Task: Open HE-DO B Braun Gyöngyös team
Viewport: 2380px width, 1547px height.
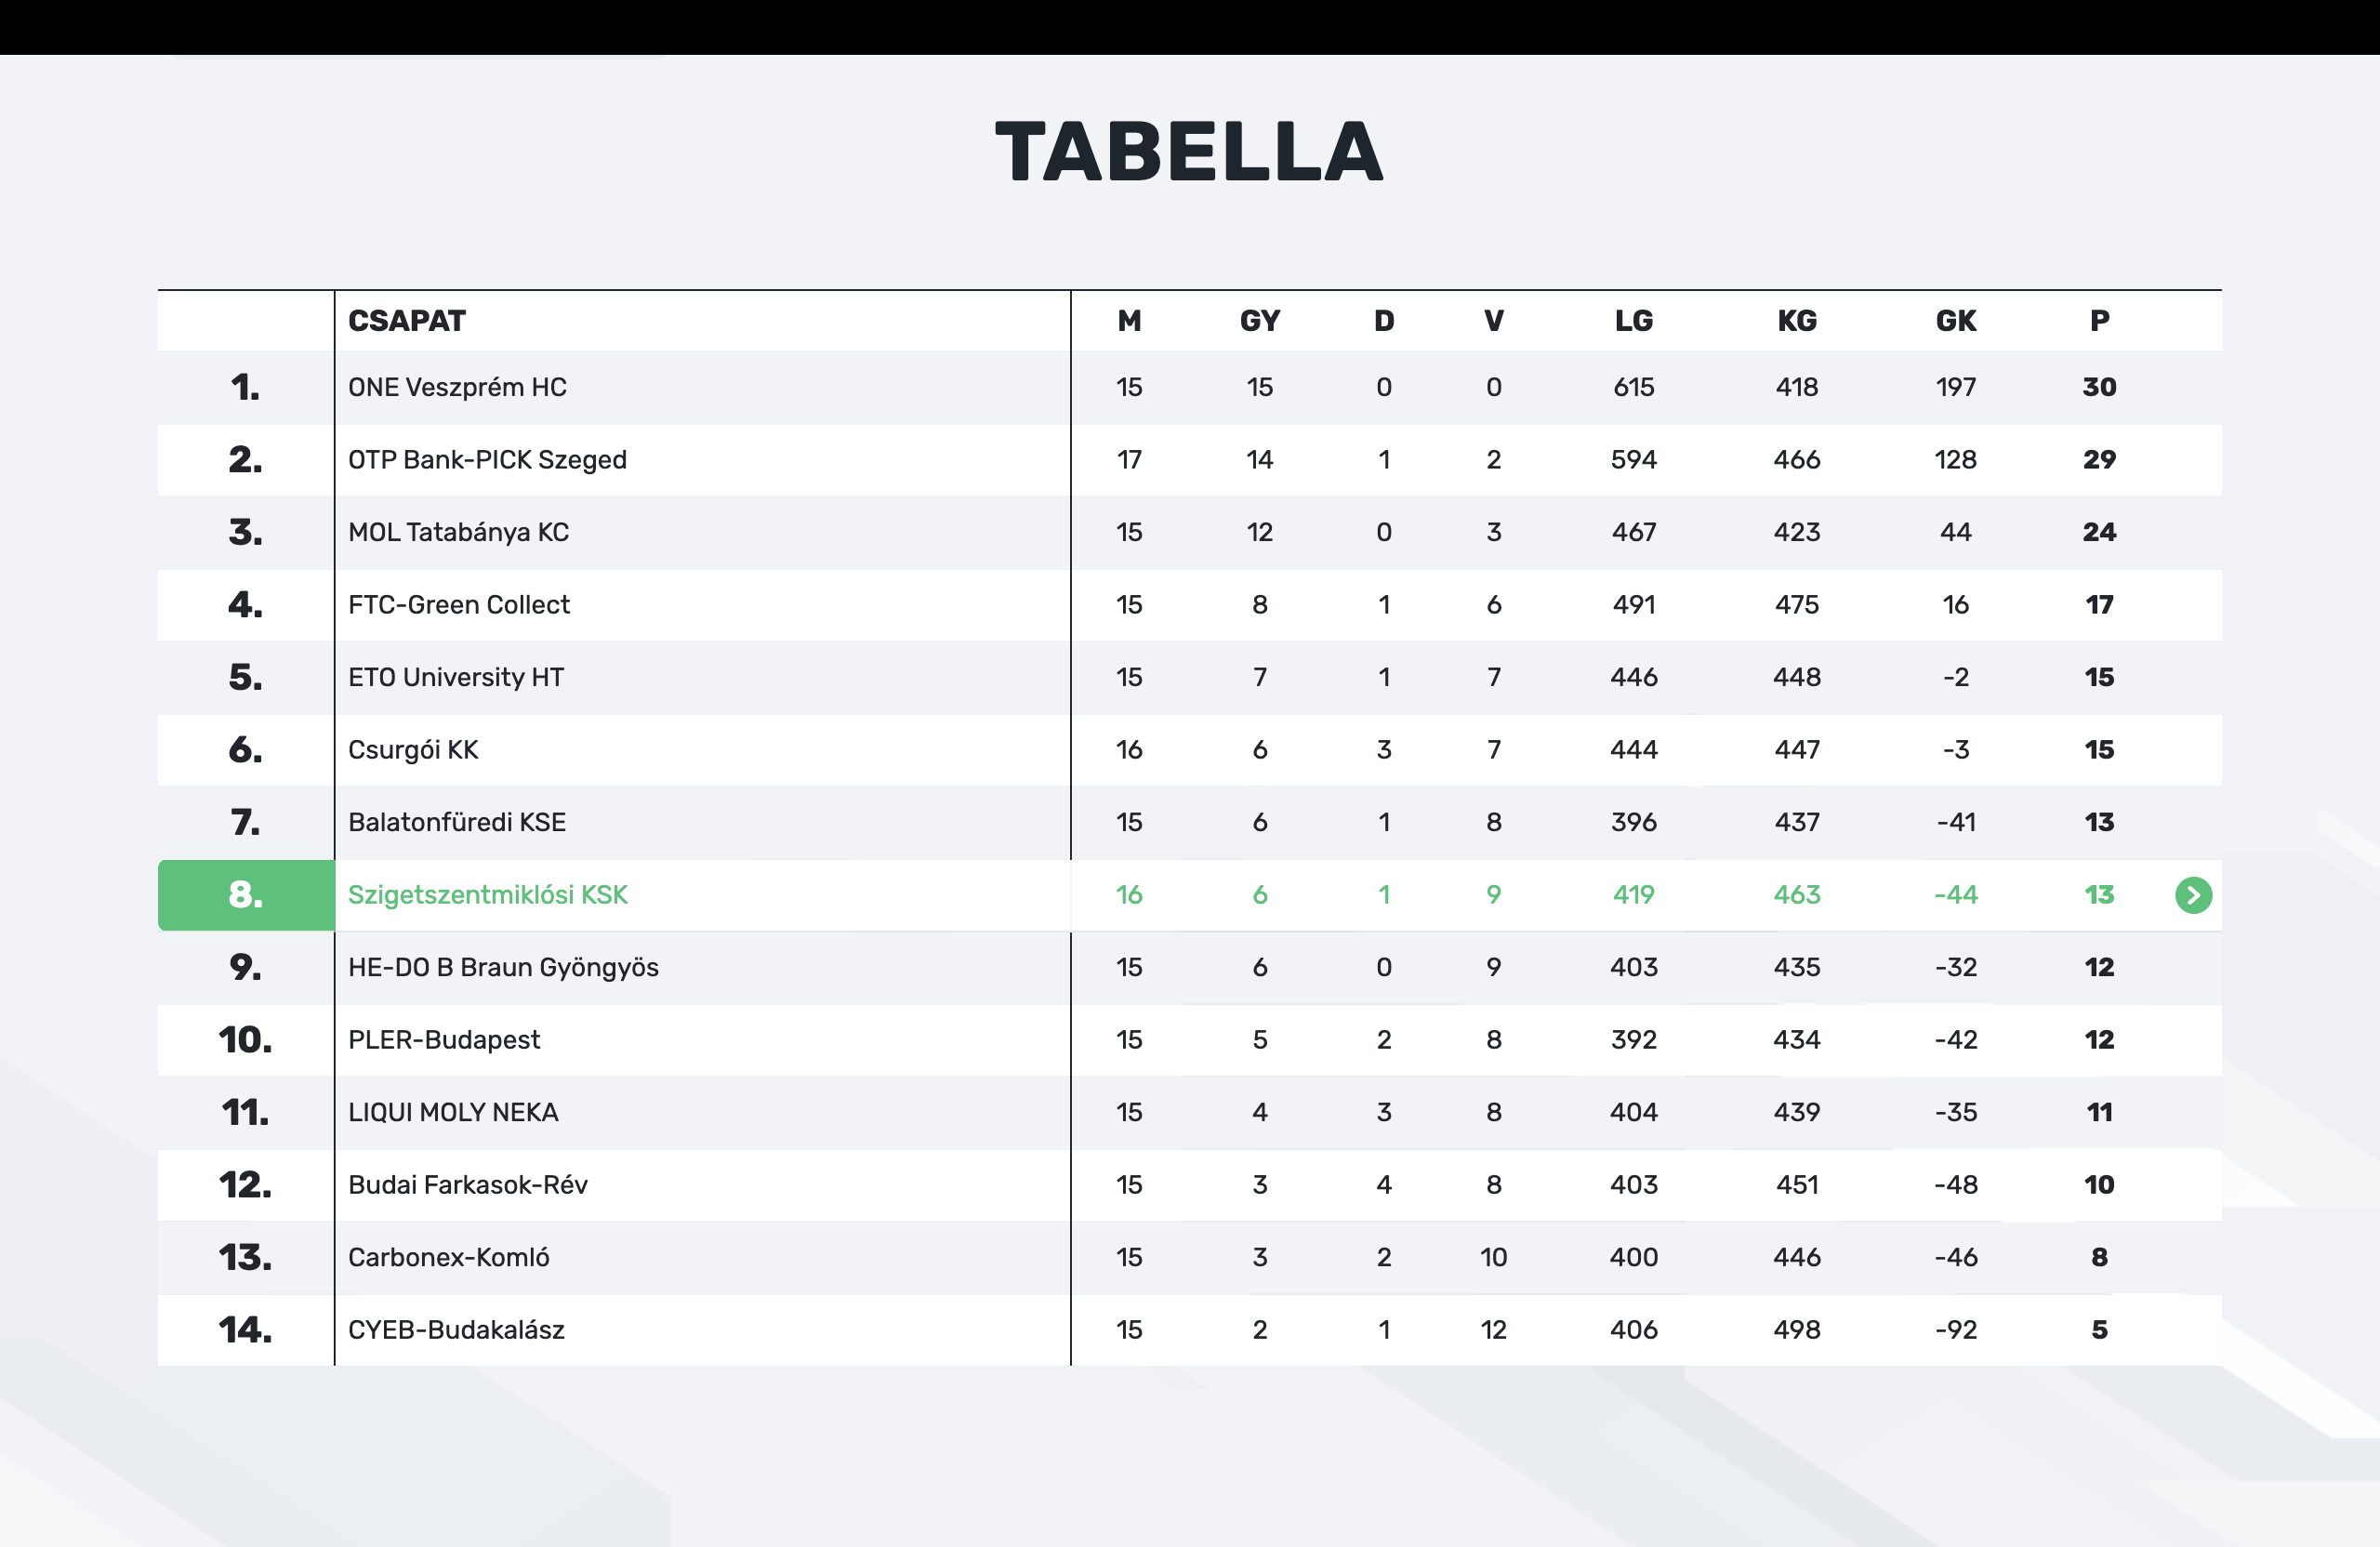Action: [503, 967]
